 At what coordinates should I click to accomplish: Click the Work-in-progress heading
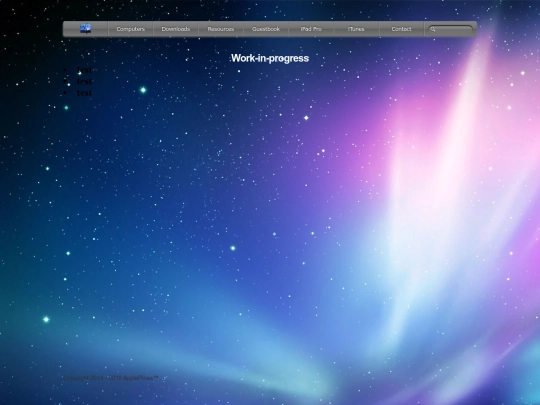click(270, 58)
